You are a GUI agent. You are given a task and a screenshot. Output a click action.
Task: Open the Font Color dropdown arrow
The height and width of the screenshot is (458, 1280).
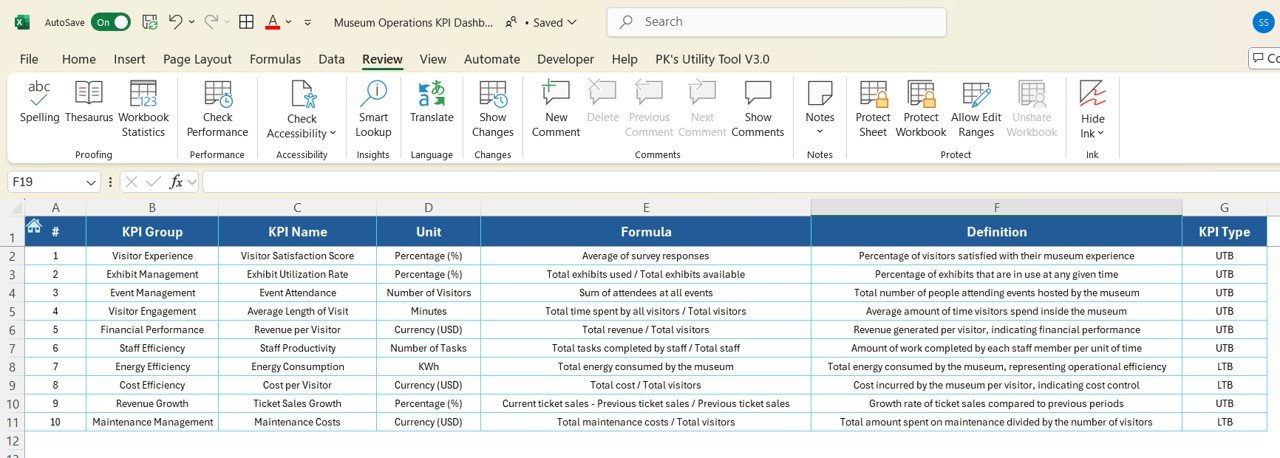click(x=289, y=21)
